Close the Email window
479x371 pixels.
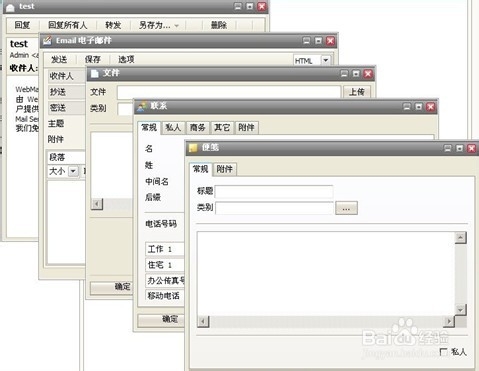pyautogui.click(x=330, y=41)
